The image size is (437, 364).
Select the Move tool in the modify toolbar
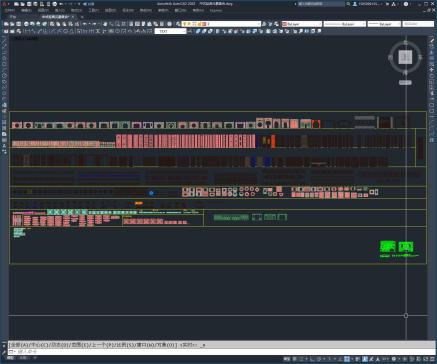[432, 70]
